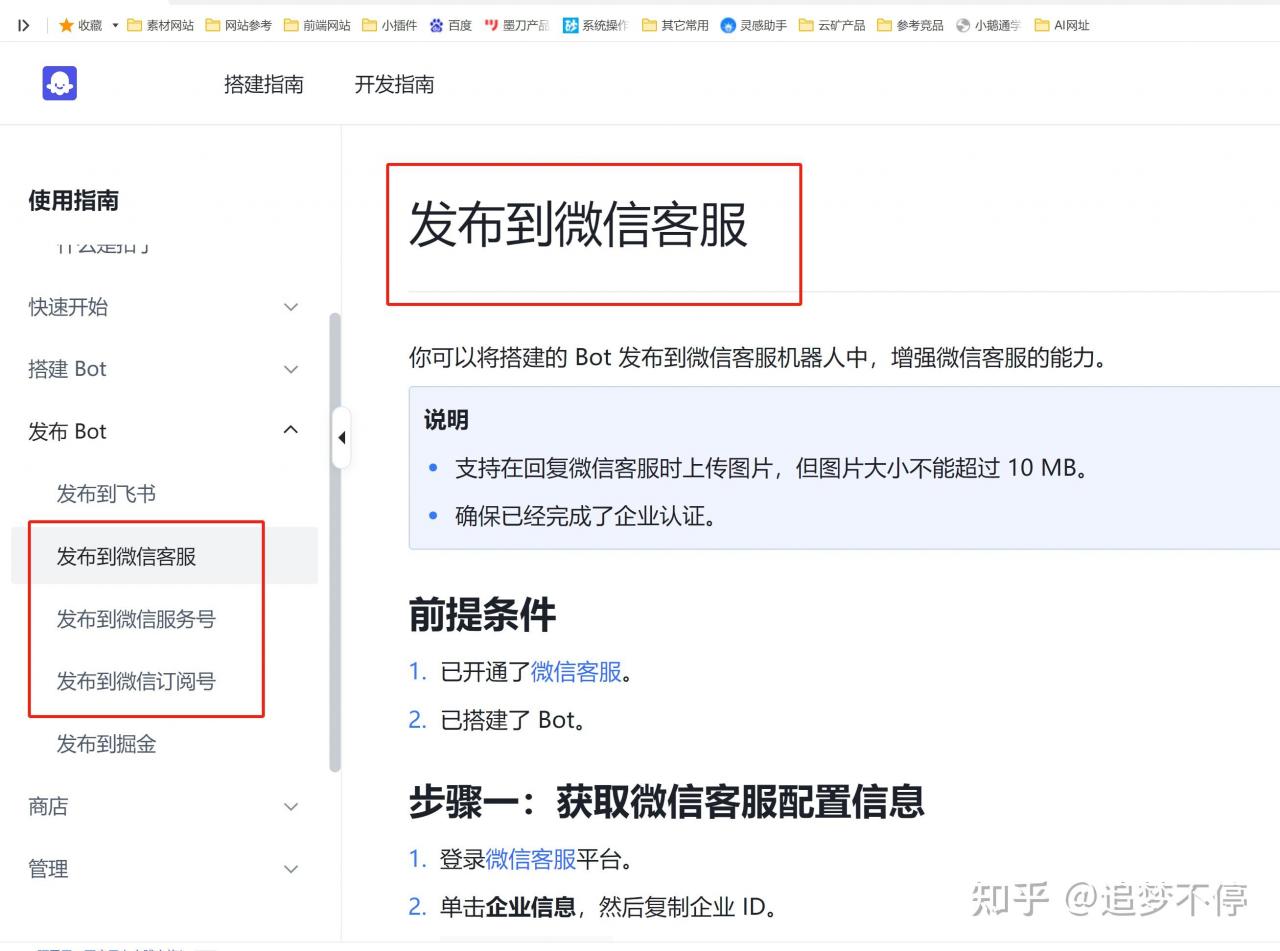Open the 前端网站 bookmark folder
Viewport: 1280px width, 951px height.
click(317, 25)
